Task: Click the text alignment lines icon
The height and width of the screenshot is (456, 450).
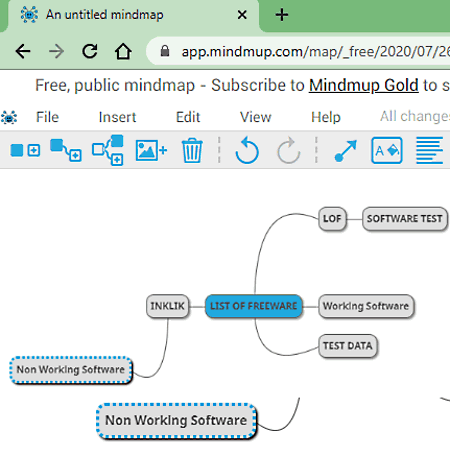Action: [429, 150]
